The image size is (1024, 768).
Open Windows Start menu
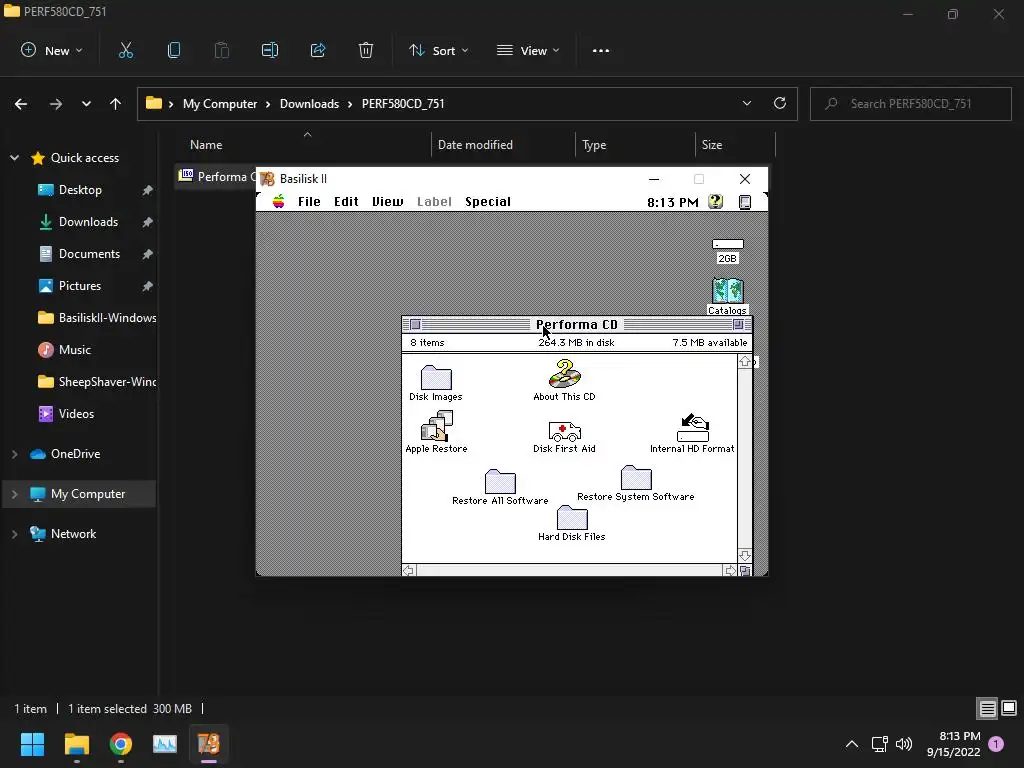[x=32, y=743]
